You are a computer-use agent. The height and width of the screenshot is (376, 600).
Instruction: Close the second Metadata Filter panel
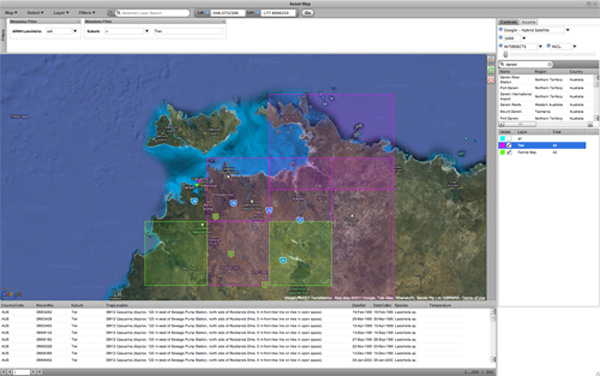tap(224, 22)
